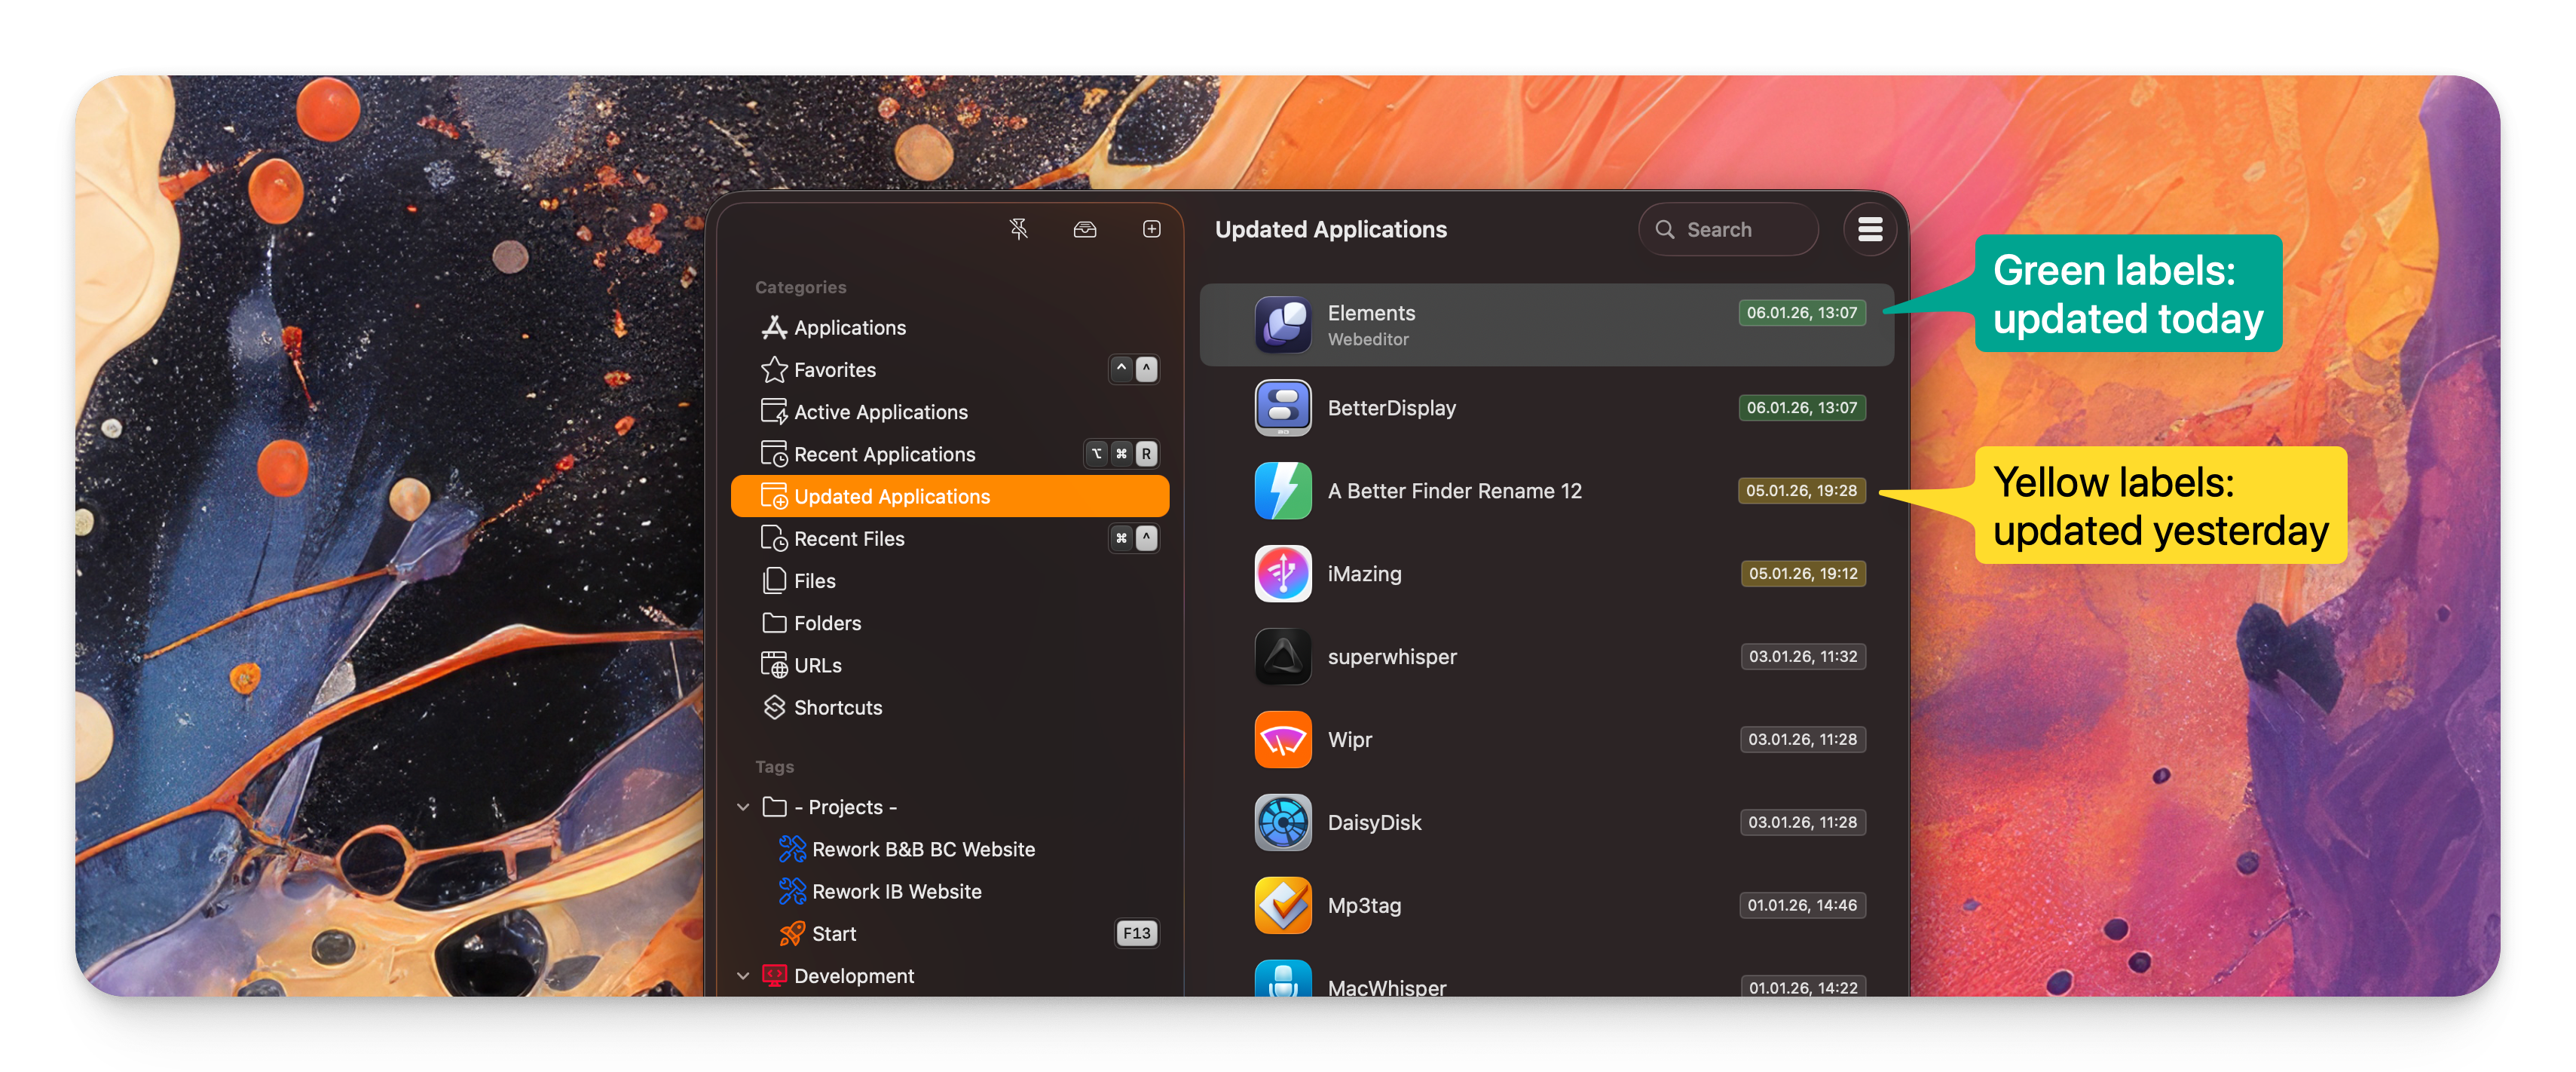
Task: Select the Applications category icon
Action: click(775, 327)
